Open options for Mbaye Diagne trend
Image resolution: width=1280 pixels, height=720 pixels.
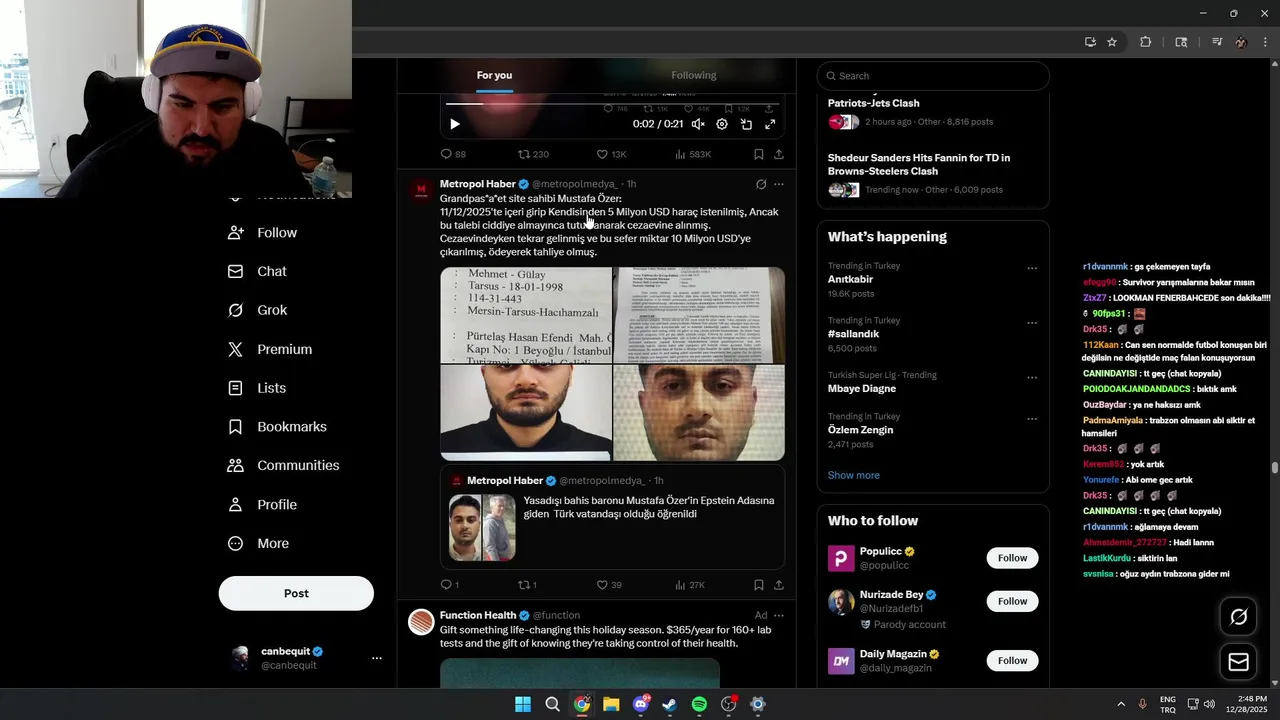[x=1032, y=378]
